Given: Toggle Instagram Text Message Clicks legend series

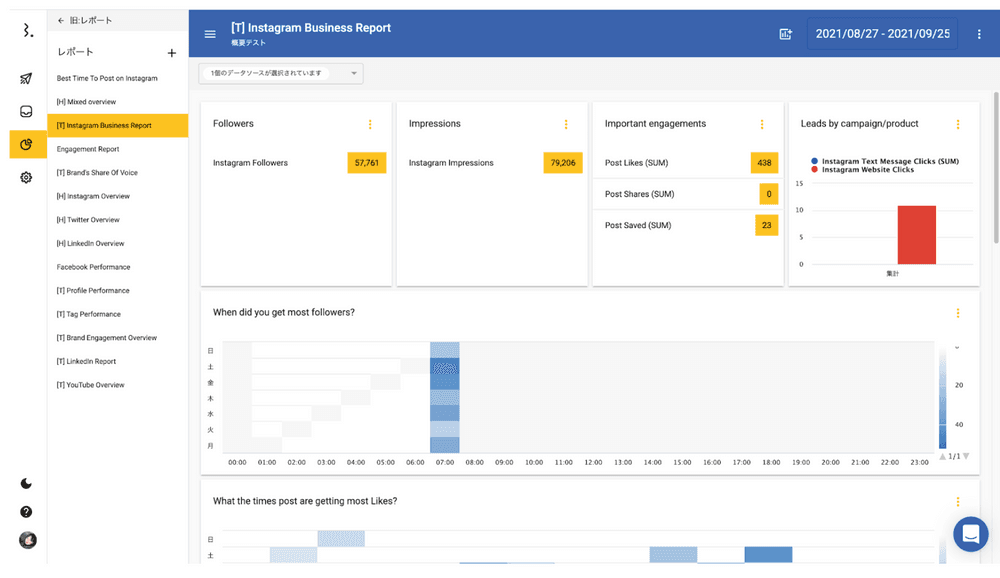Looking at the screenshot, I should tap(888, 161).
